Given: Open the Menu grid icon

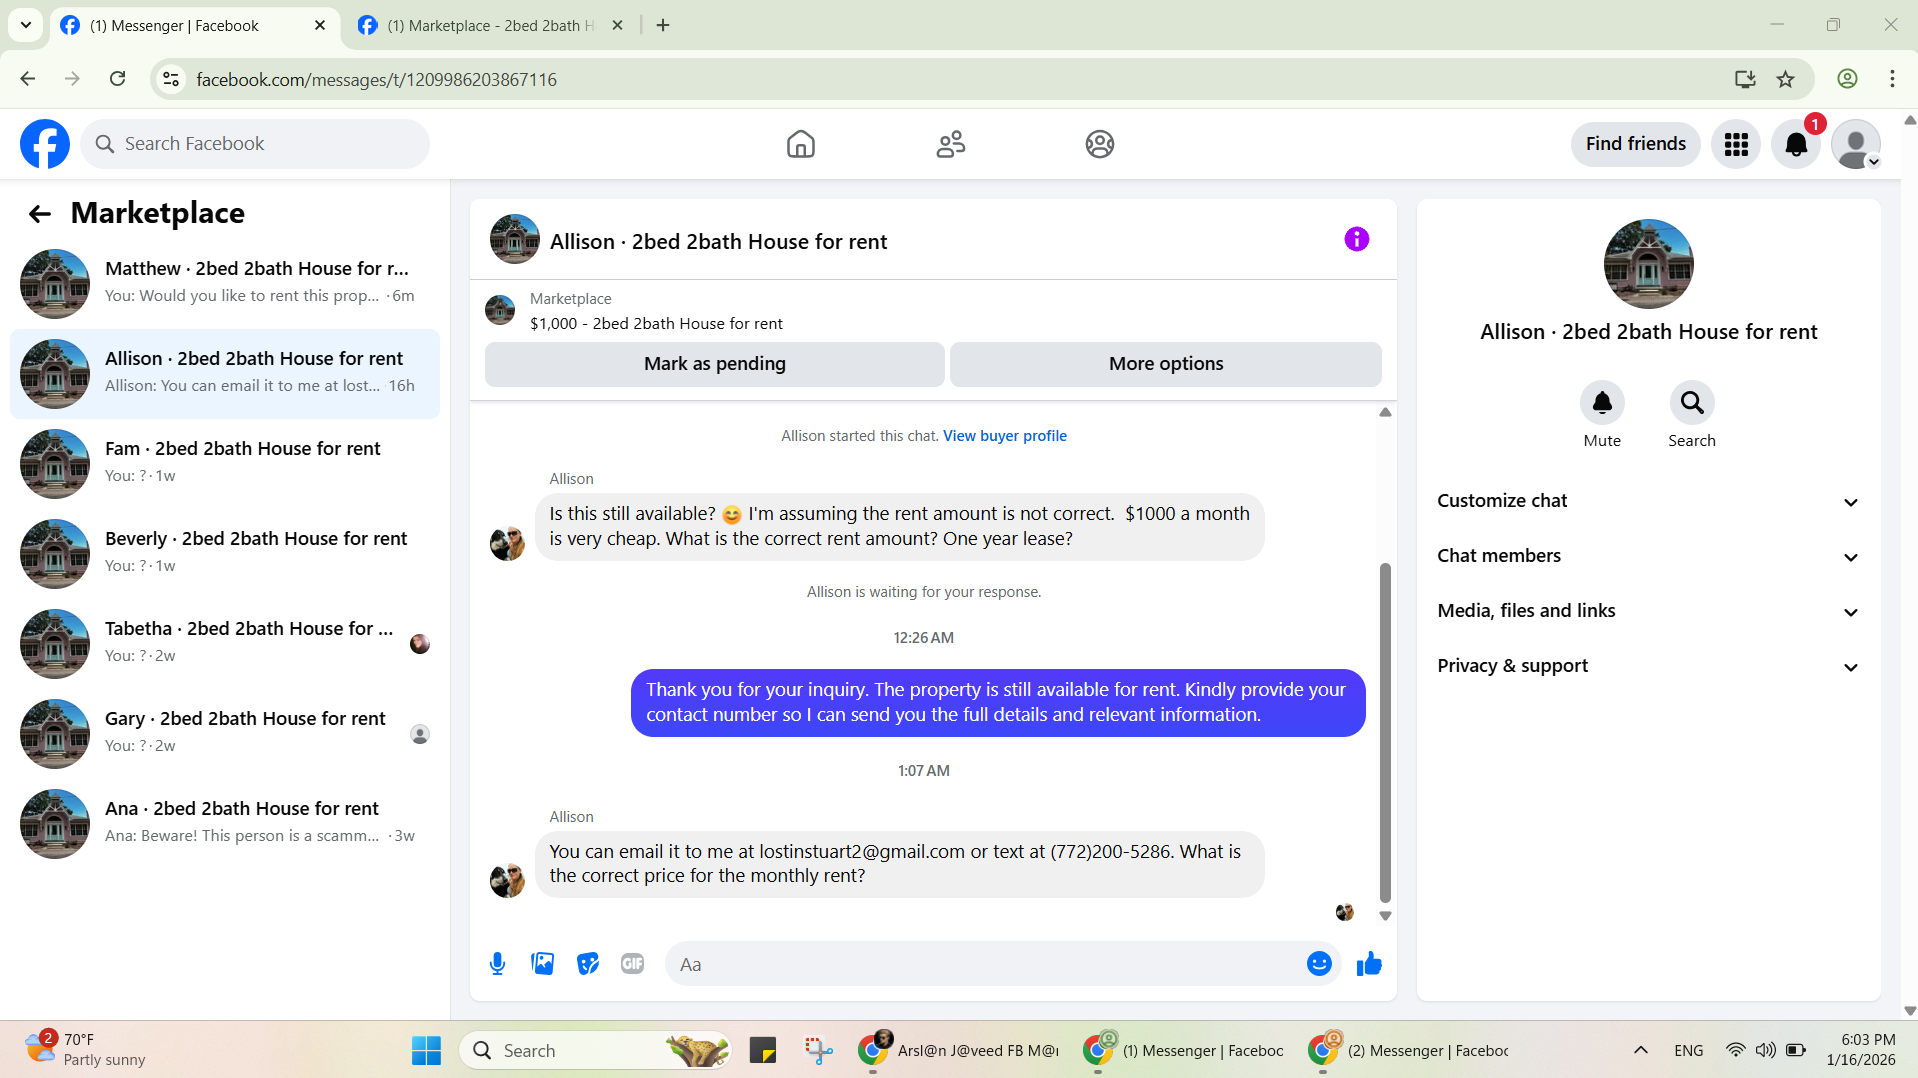Looking at the screenshot, I should click(x=1735, y=144).
